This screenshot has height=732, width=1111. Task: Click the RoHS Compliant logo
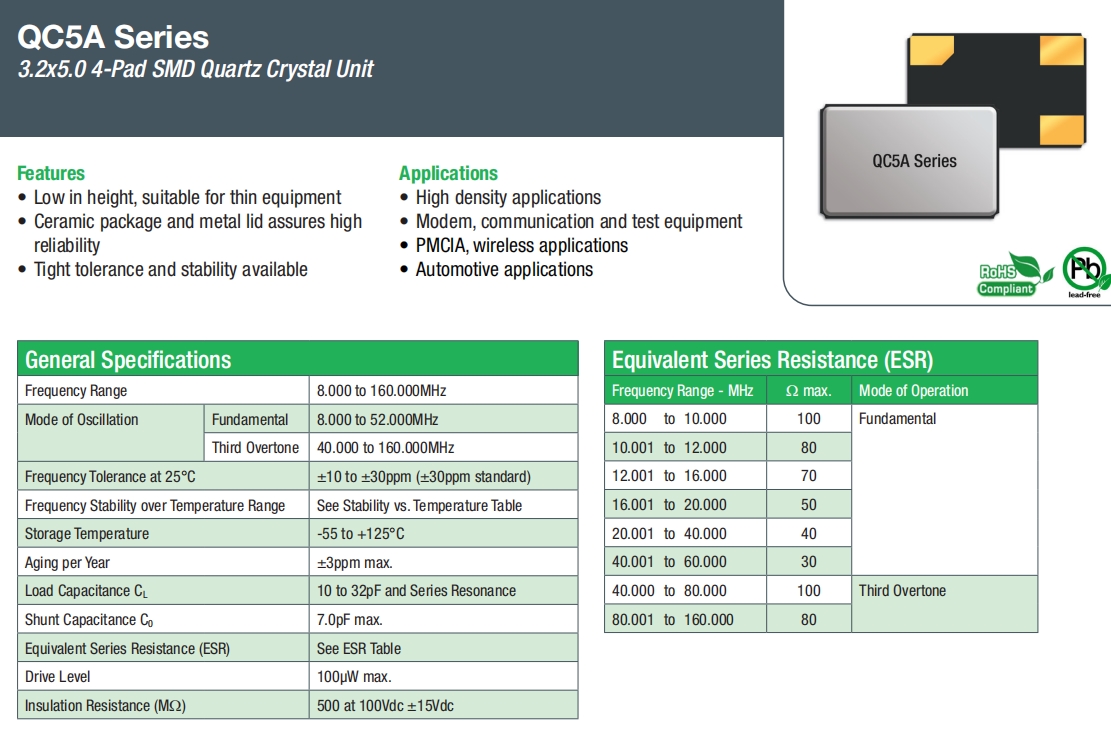[x=1013, y=275]
